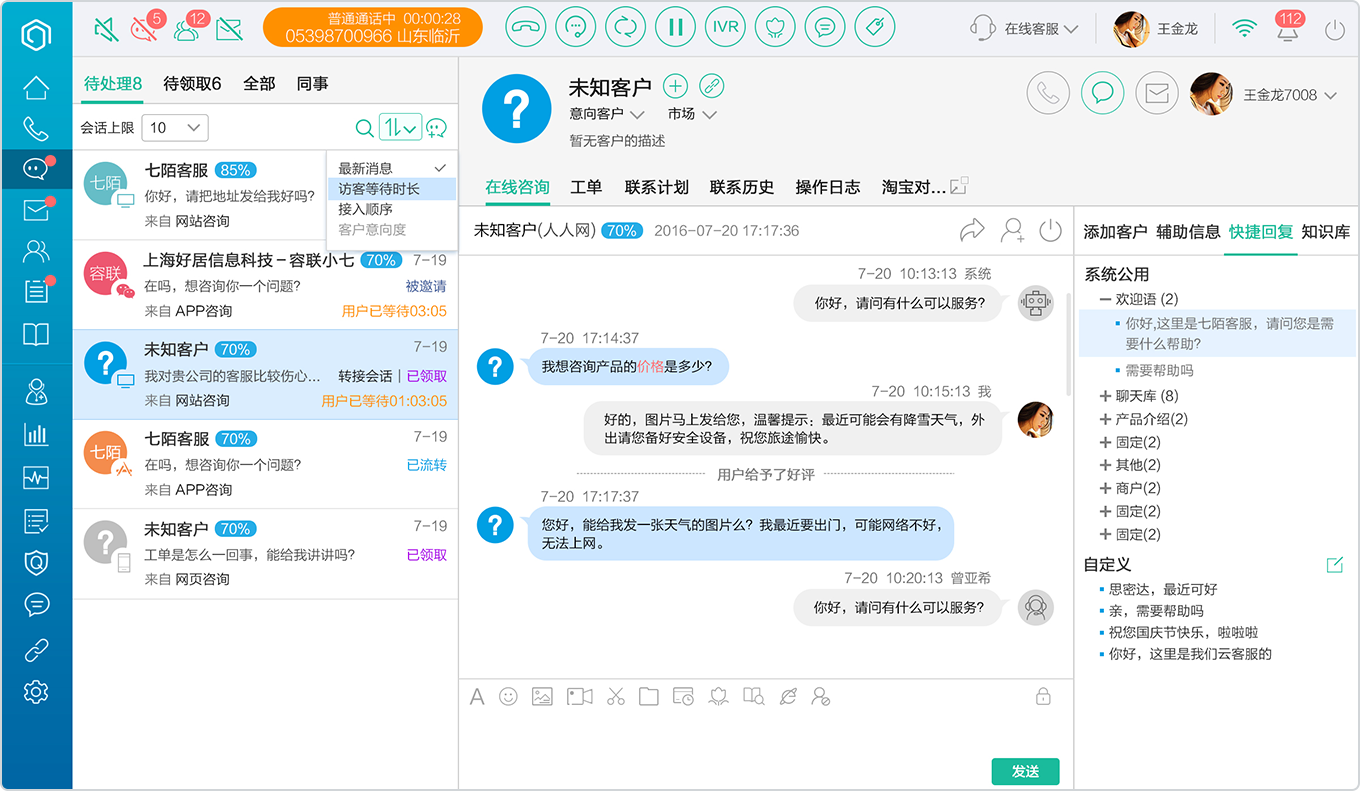Click the chat history scrollbar
Screen dimensions: 1360x791
[x=1067, y=340]
